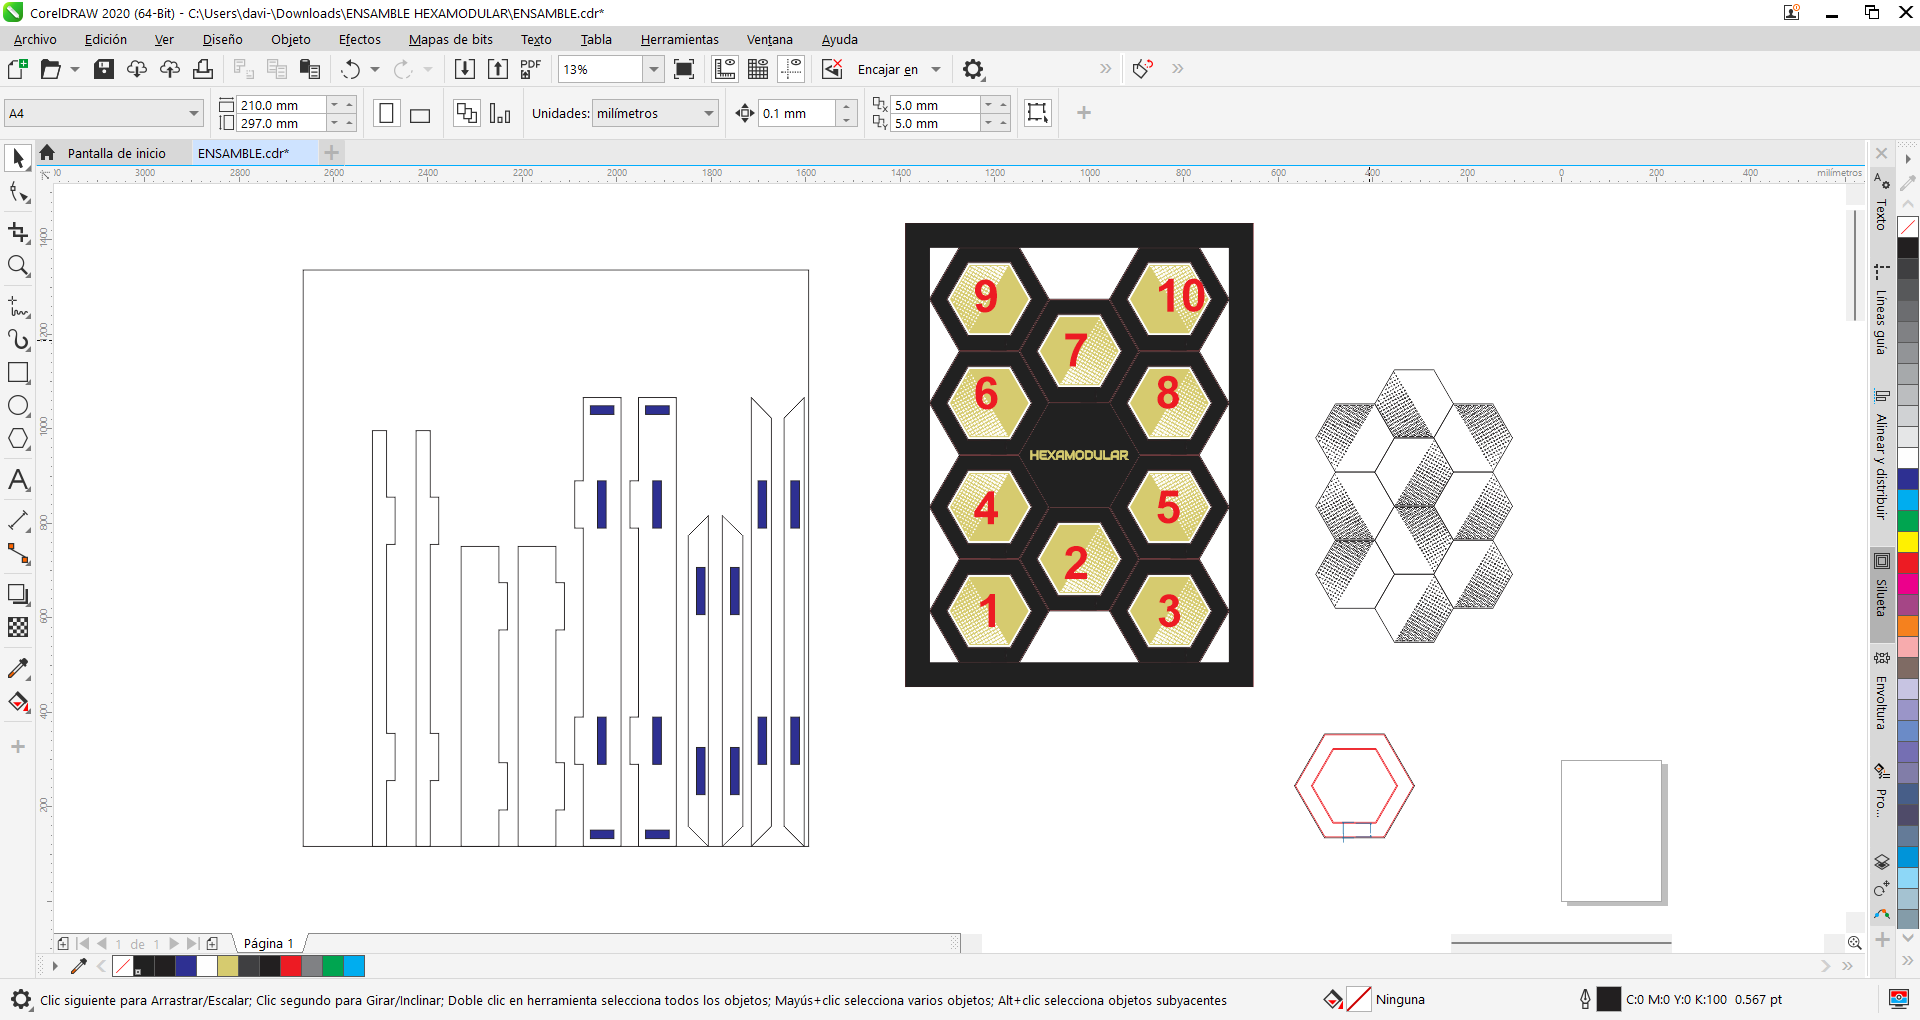Select the Artistic media tool
This screenshot has height=1020, width=1920.
coord(18,339)
